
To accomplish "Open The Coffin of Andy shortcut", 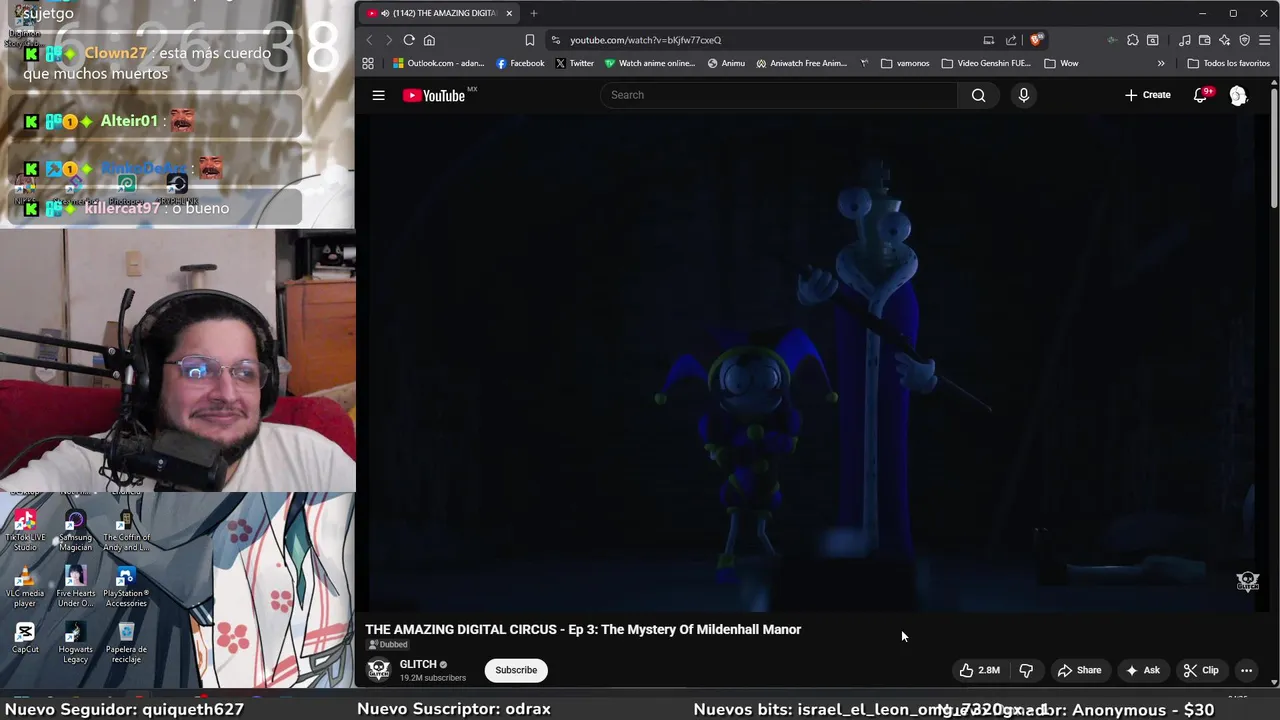I will tap(126, 530).
